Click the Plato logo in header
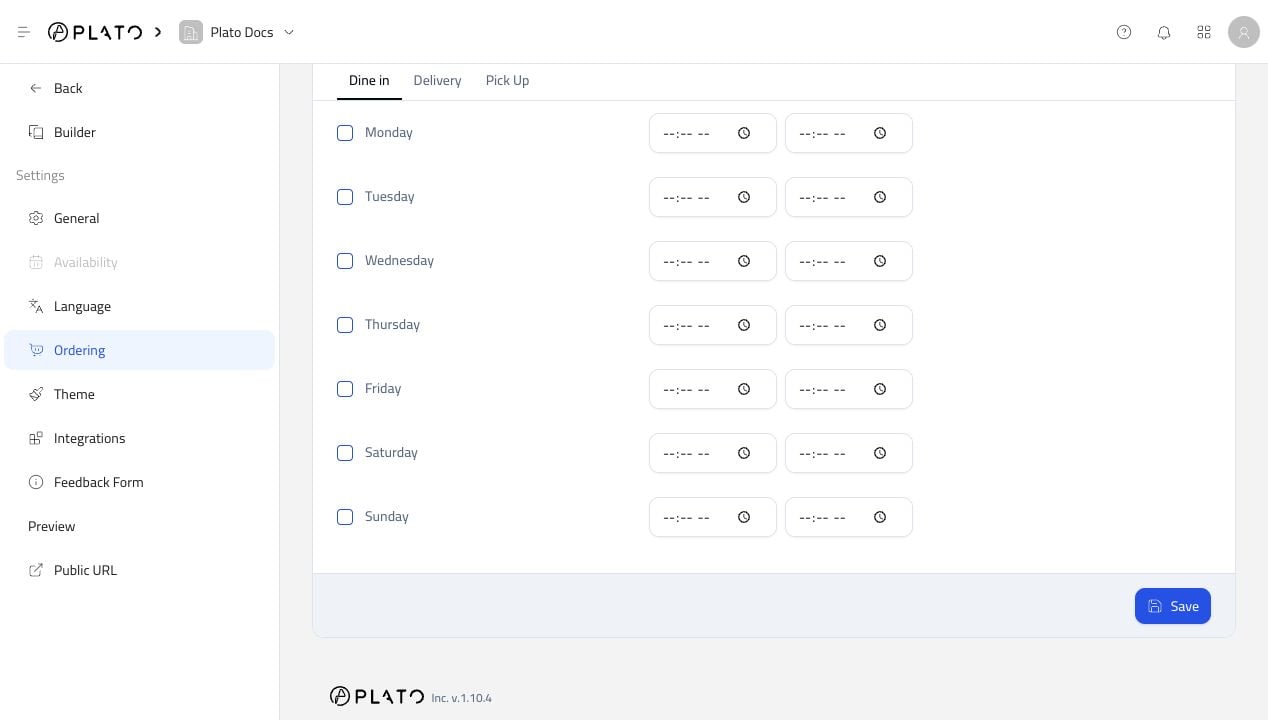1268x720 pixels. click(x=95, y=32)
